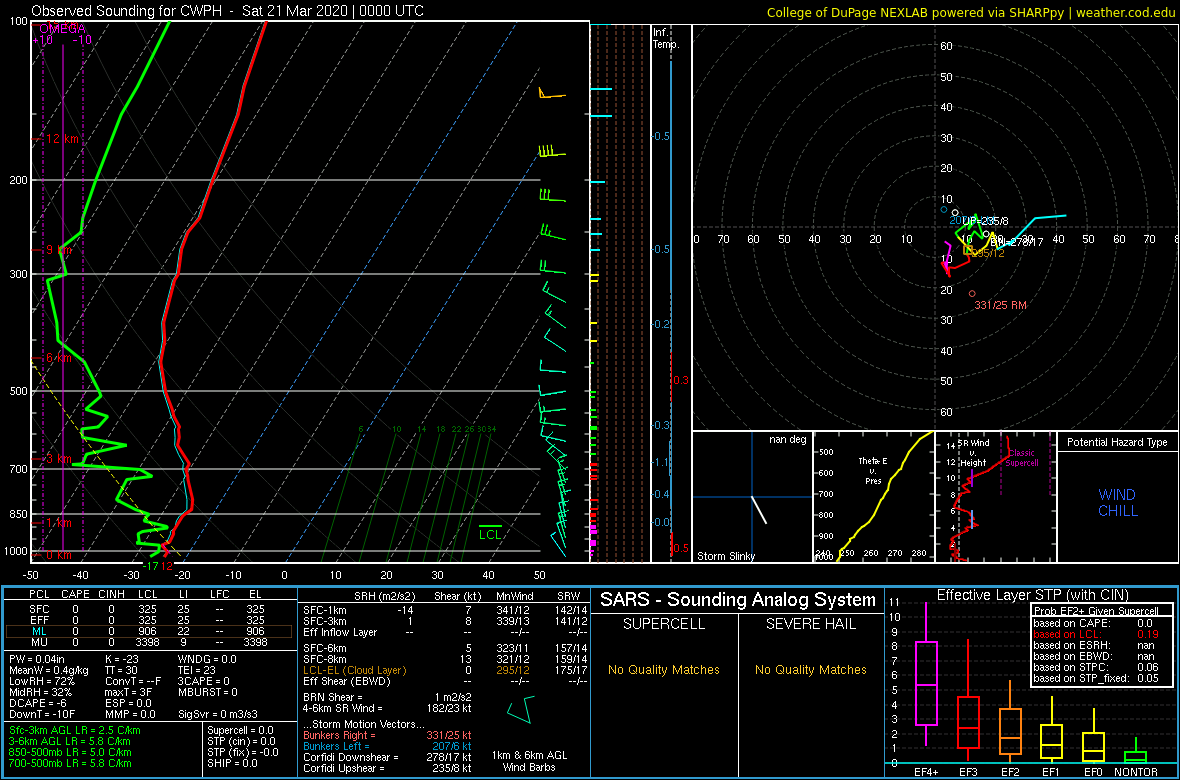Click the green LCL level marker
Screen dimensions: 1180x780
490,532
